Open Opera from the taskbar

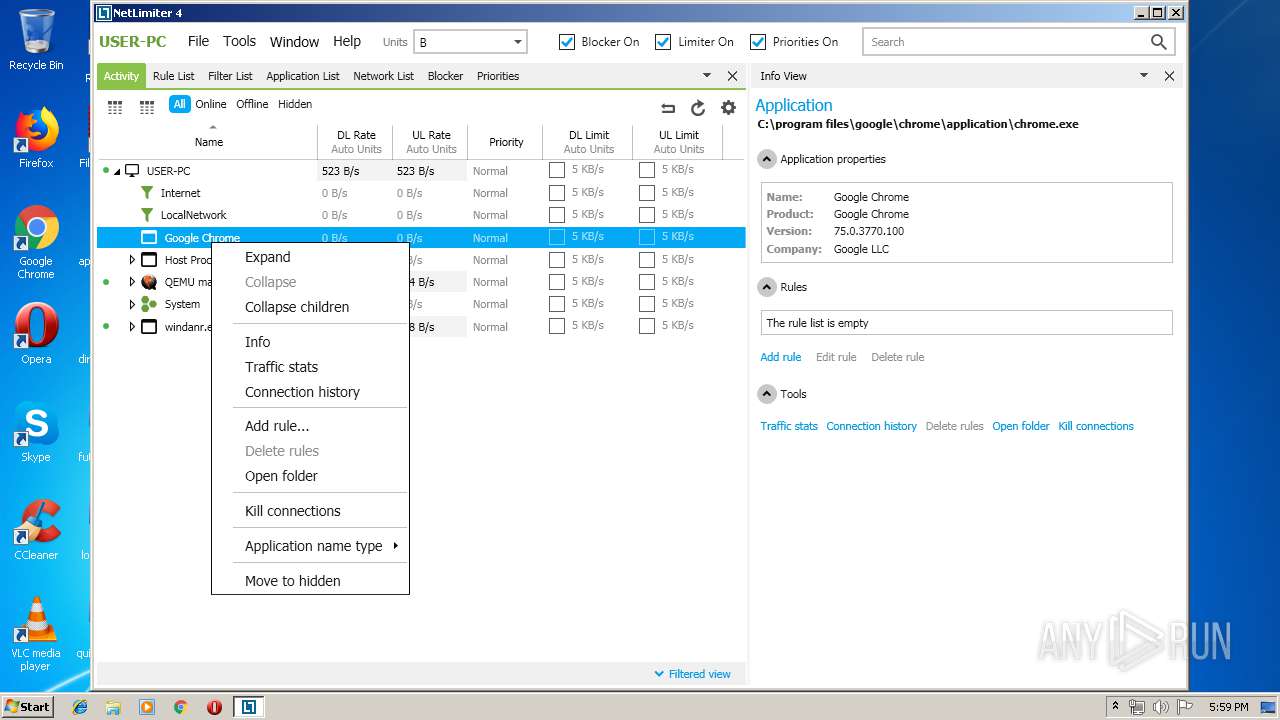point(214,707)
